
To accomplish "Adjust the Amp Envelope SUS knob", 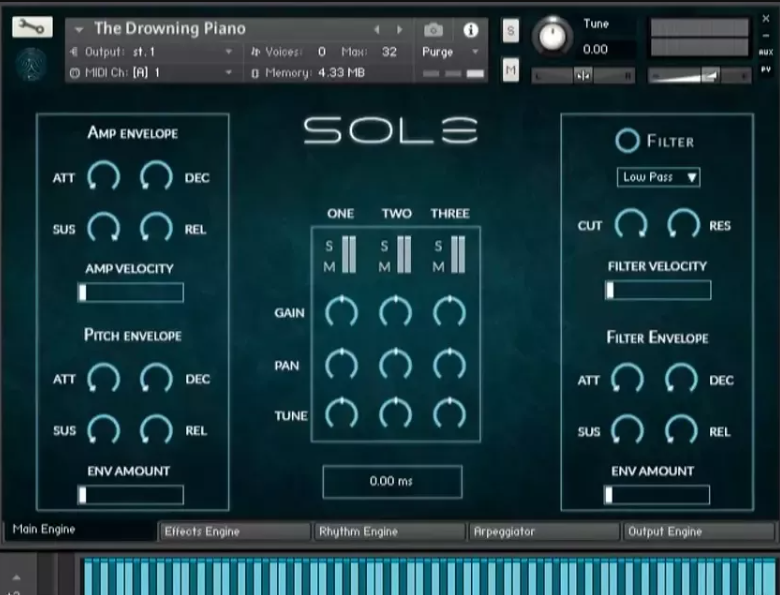I will point(103,227).
